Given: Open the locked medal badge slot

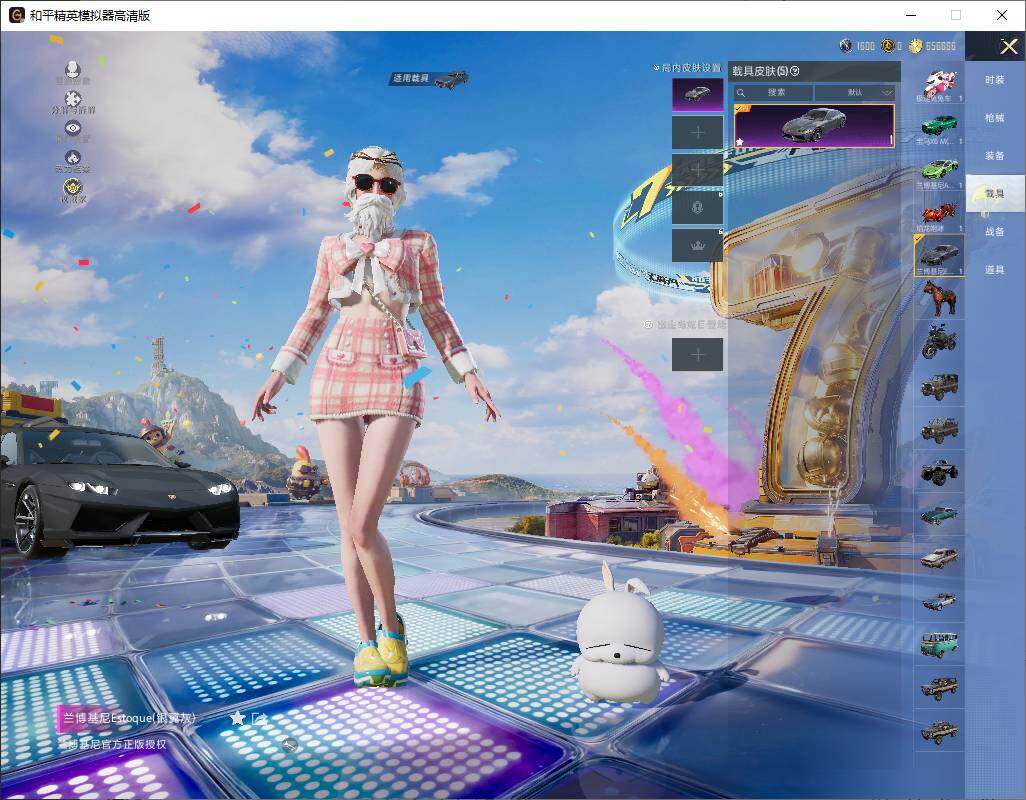Looking at the screenshot, I should [x=698, y=207].
